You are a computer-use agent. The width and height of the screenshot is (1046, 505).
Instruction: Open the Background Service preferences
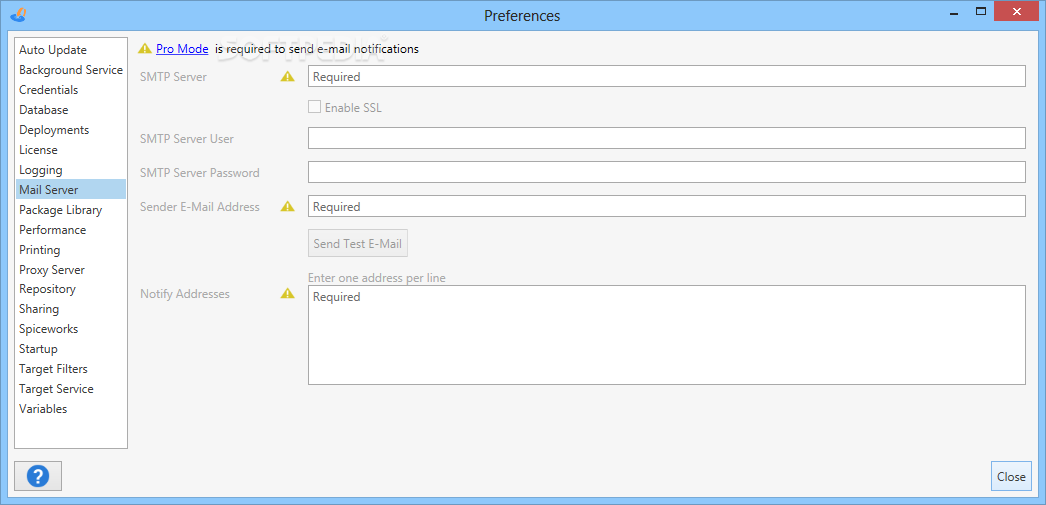[x=71, y=70]
